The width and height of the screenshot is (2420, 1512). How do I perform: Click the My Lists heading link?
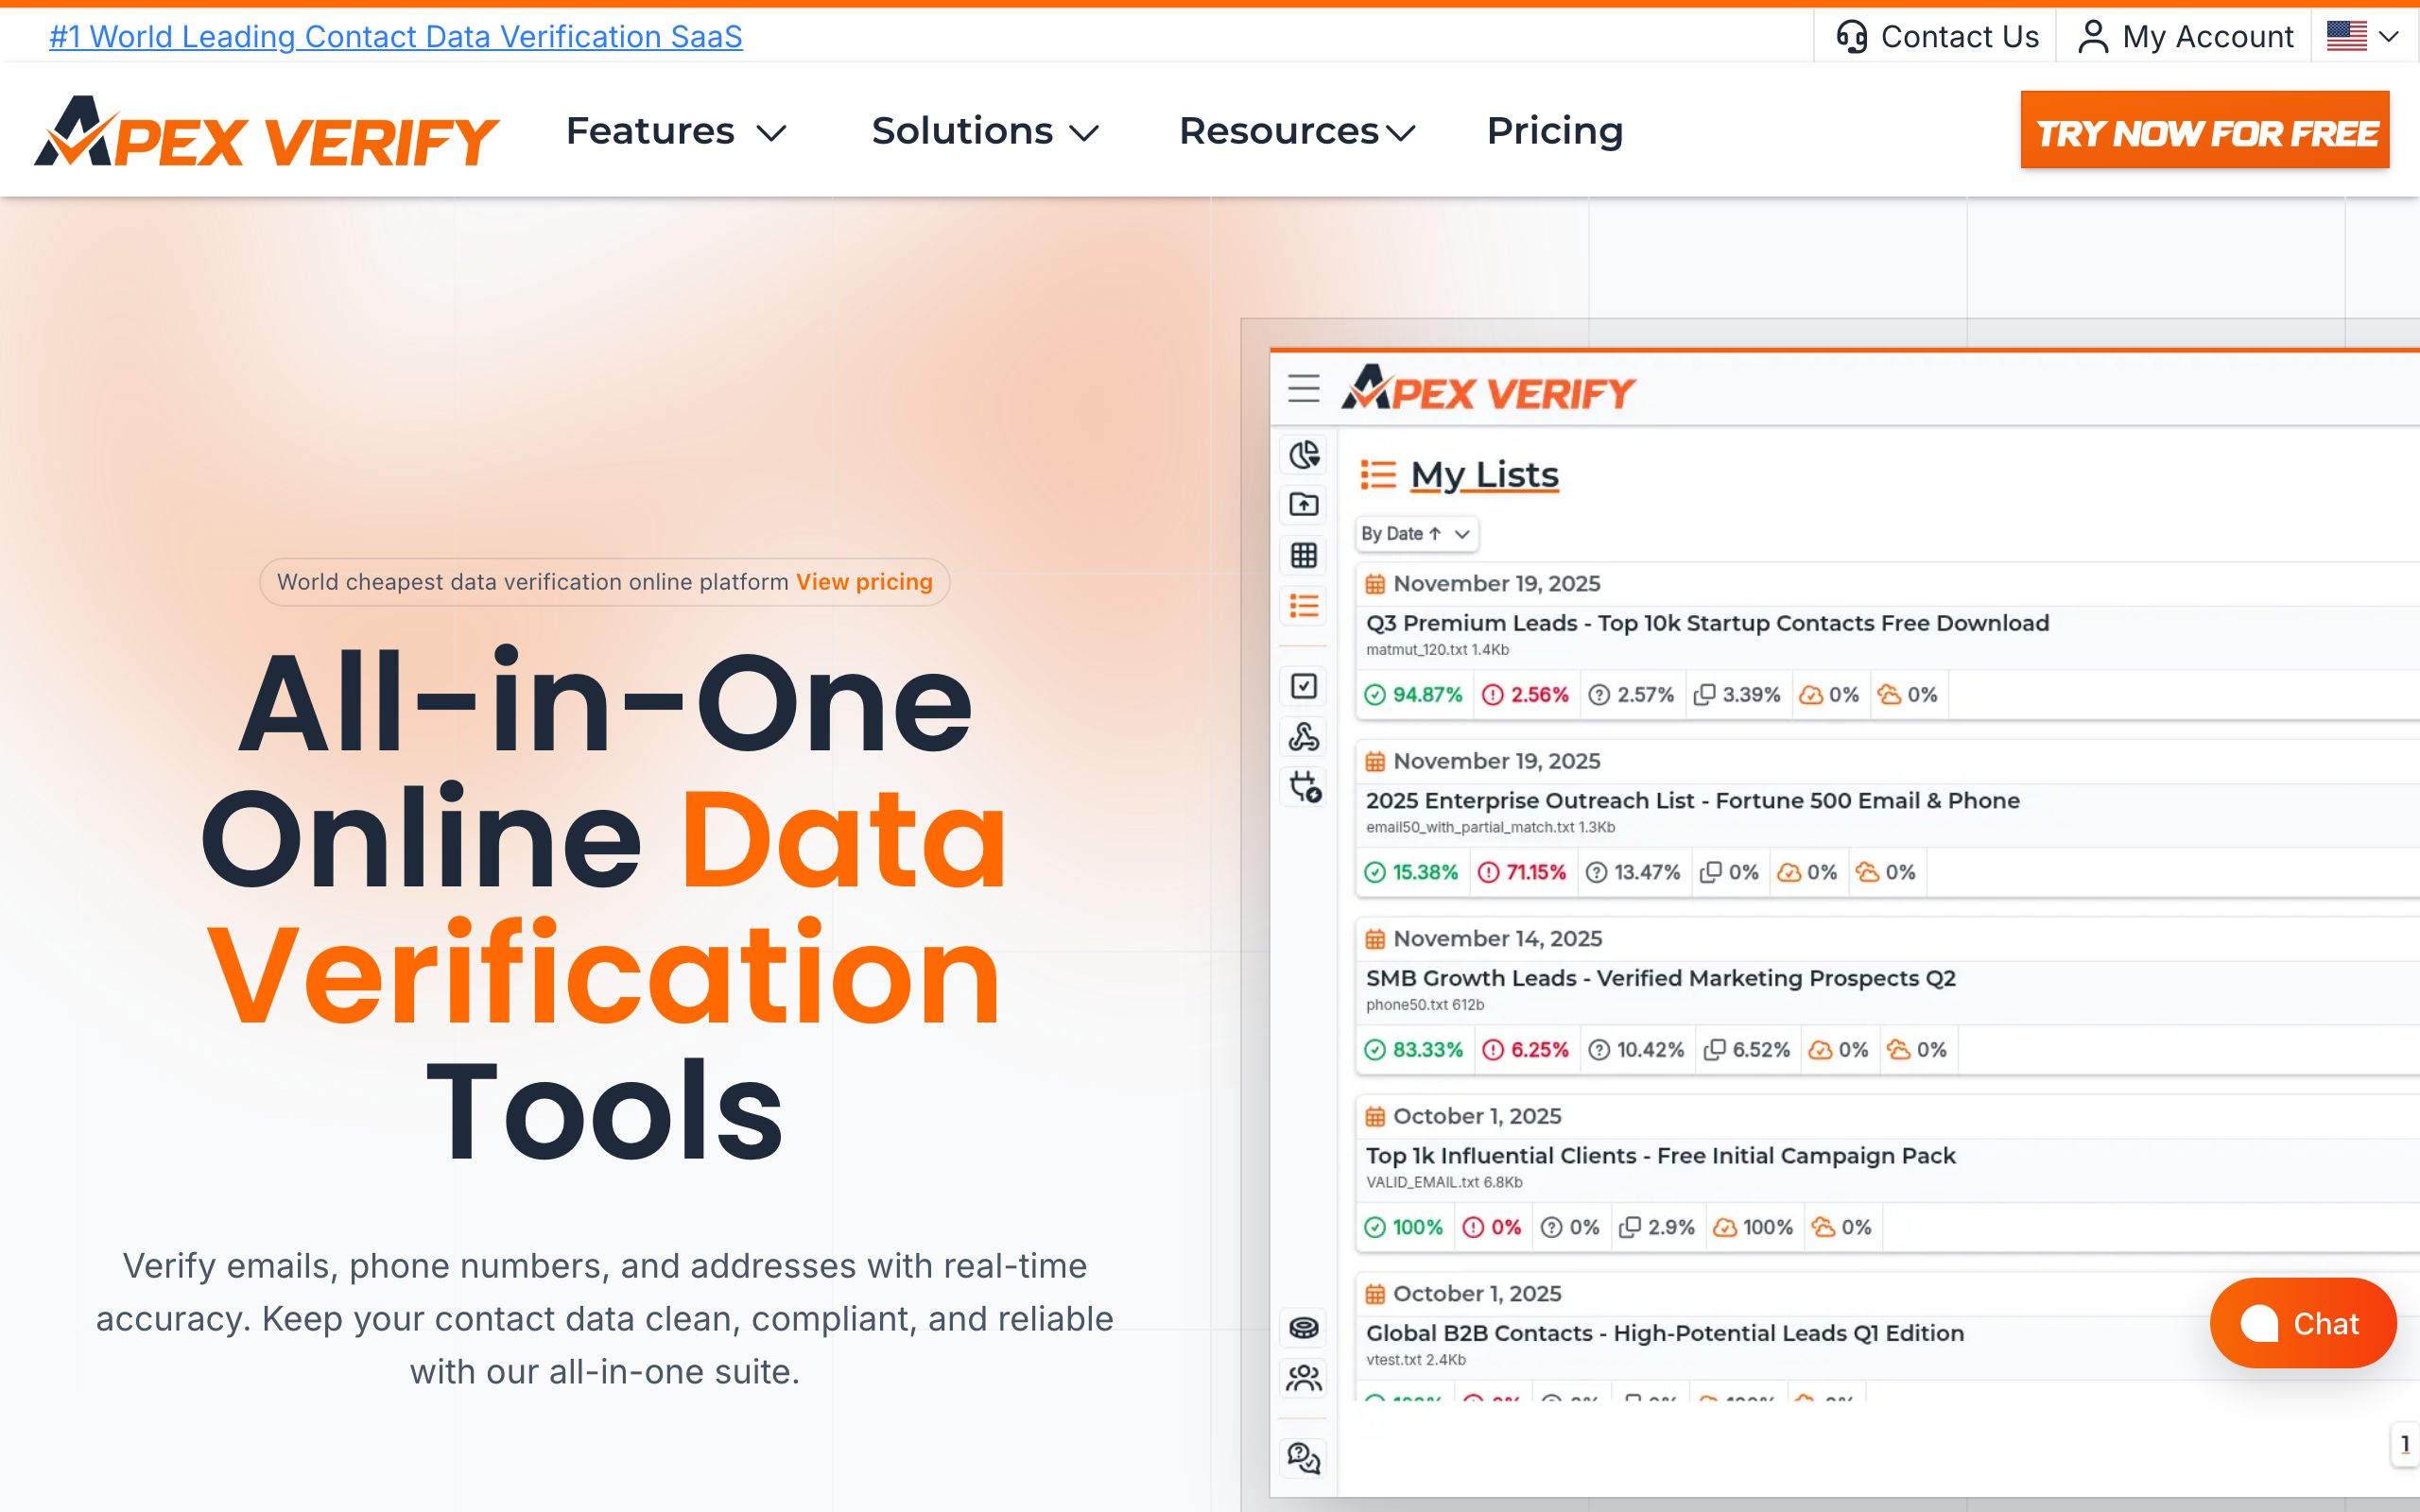click(1484, 474)
